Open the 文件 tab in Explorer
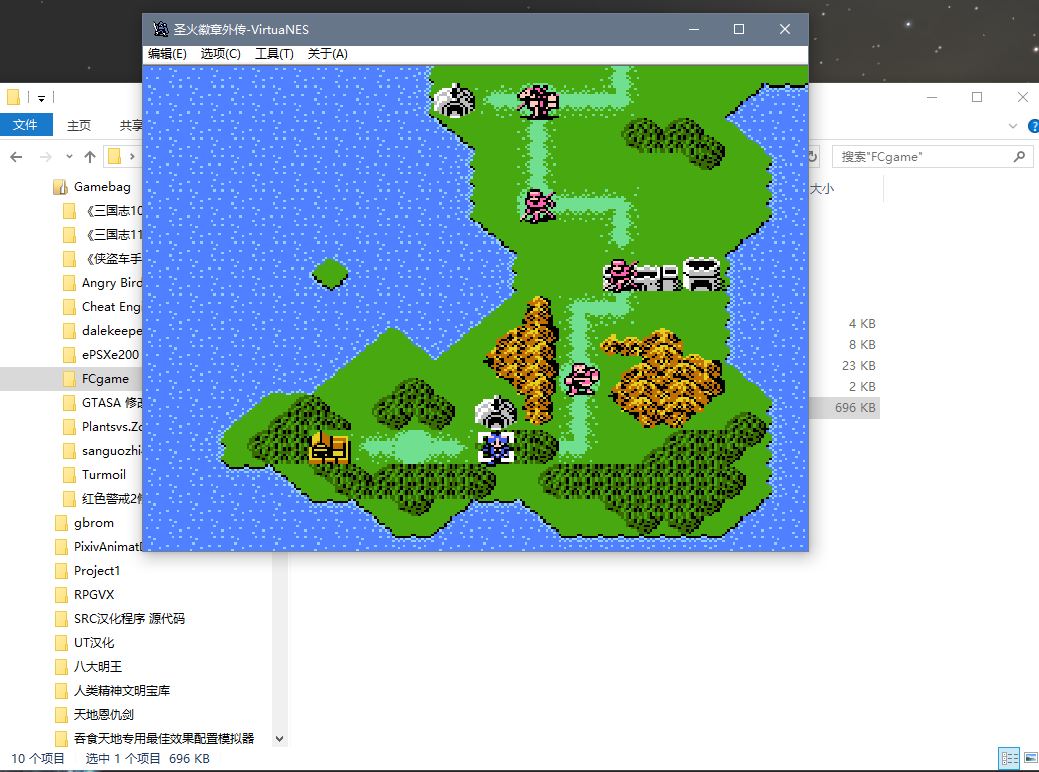This screenshot has width=1039, height=772. (x=26, y=125)
